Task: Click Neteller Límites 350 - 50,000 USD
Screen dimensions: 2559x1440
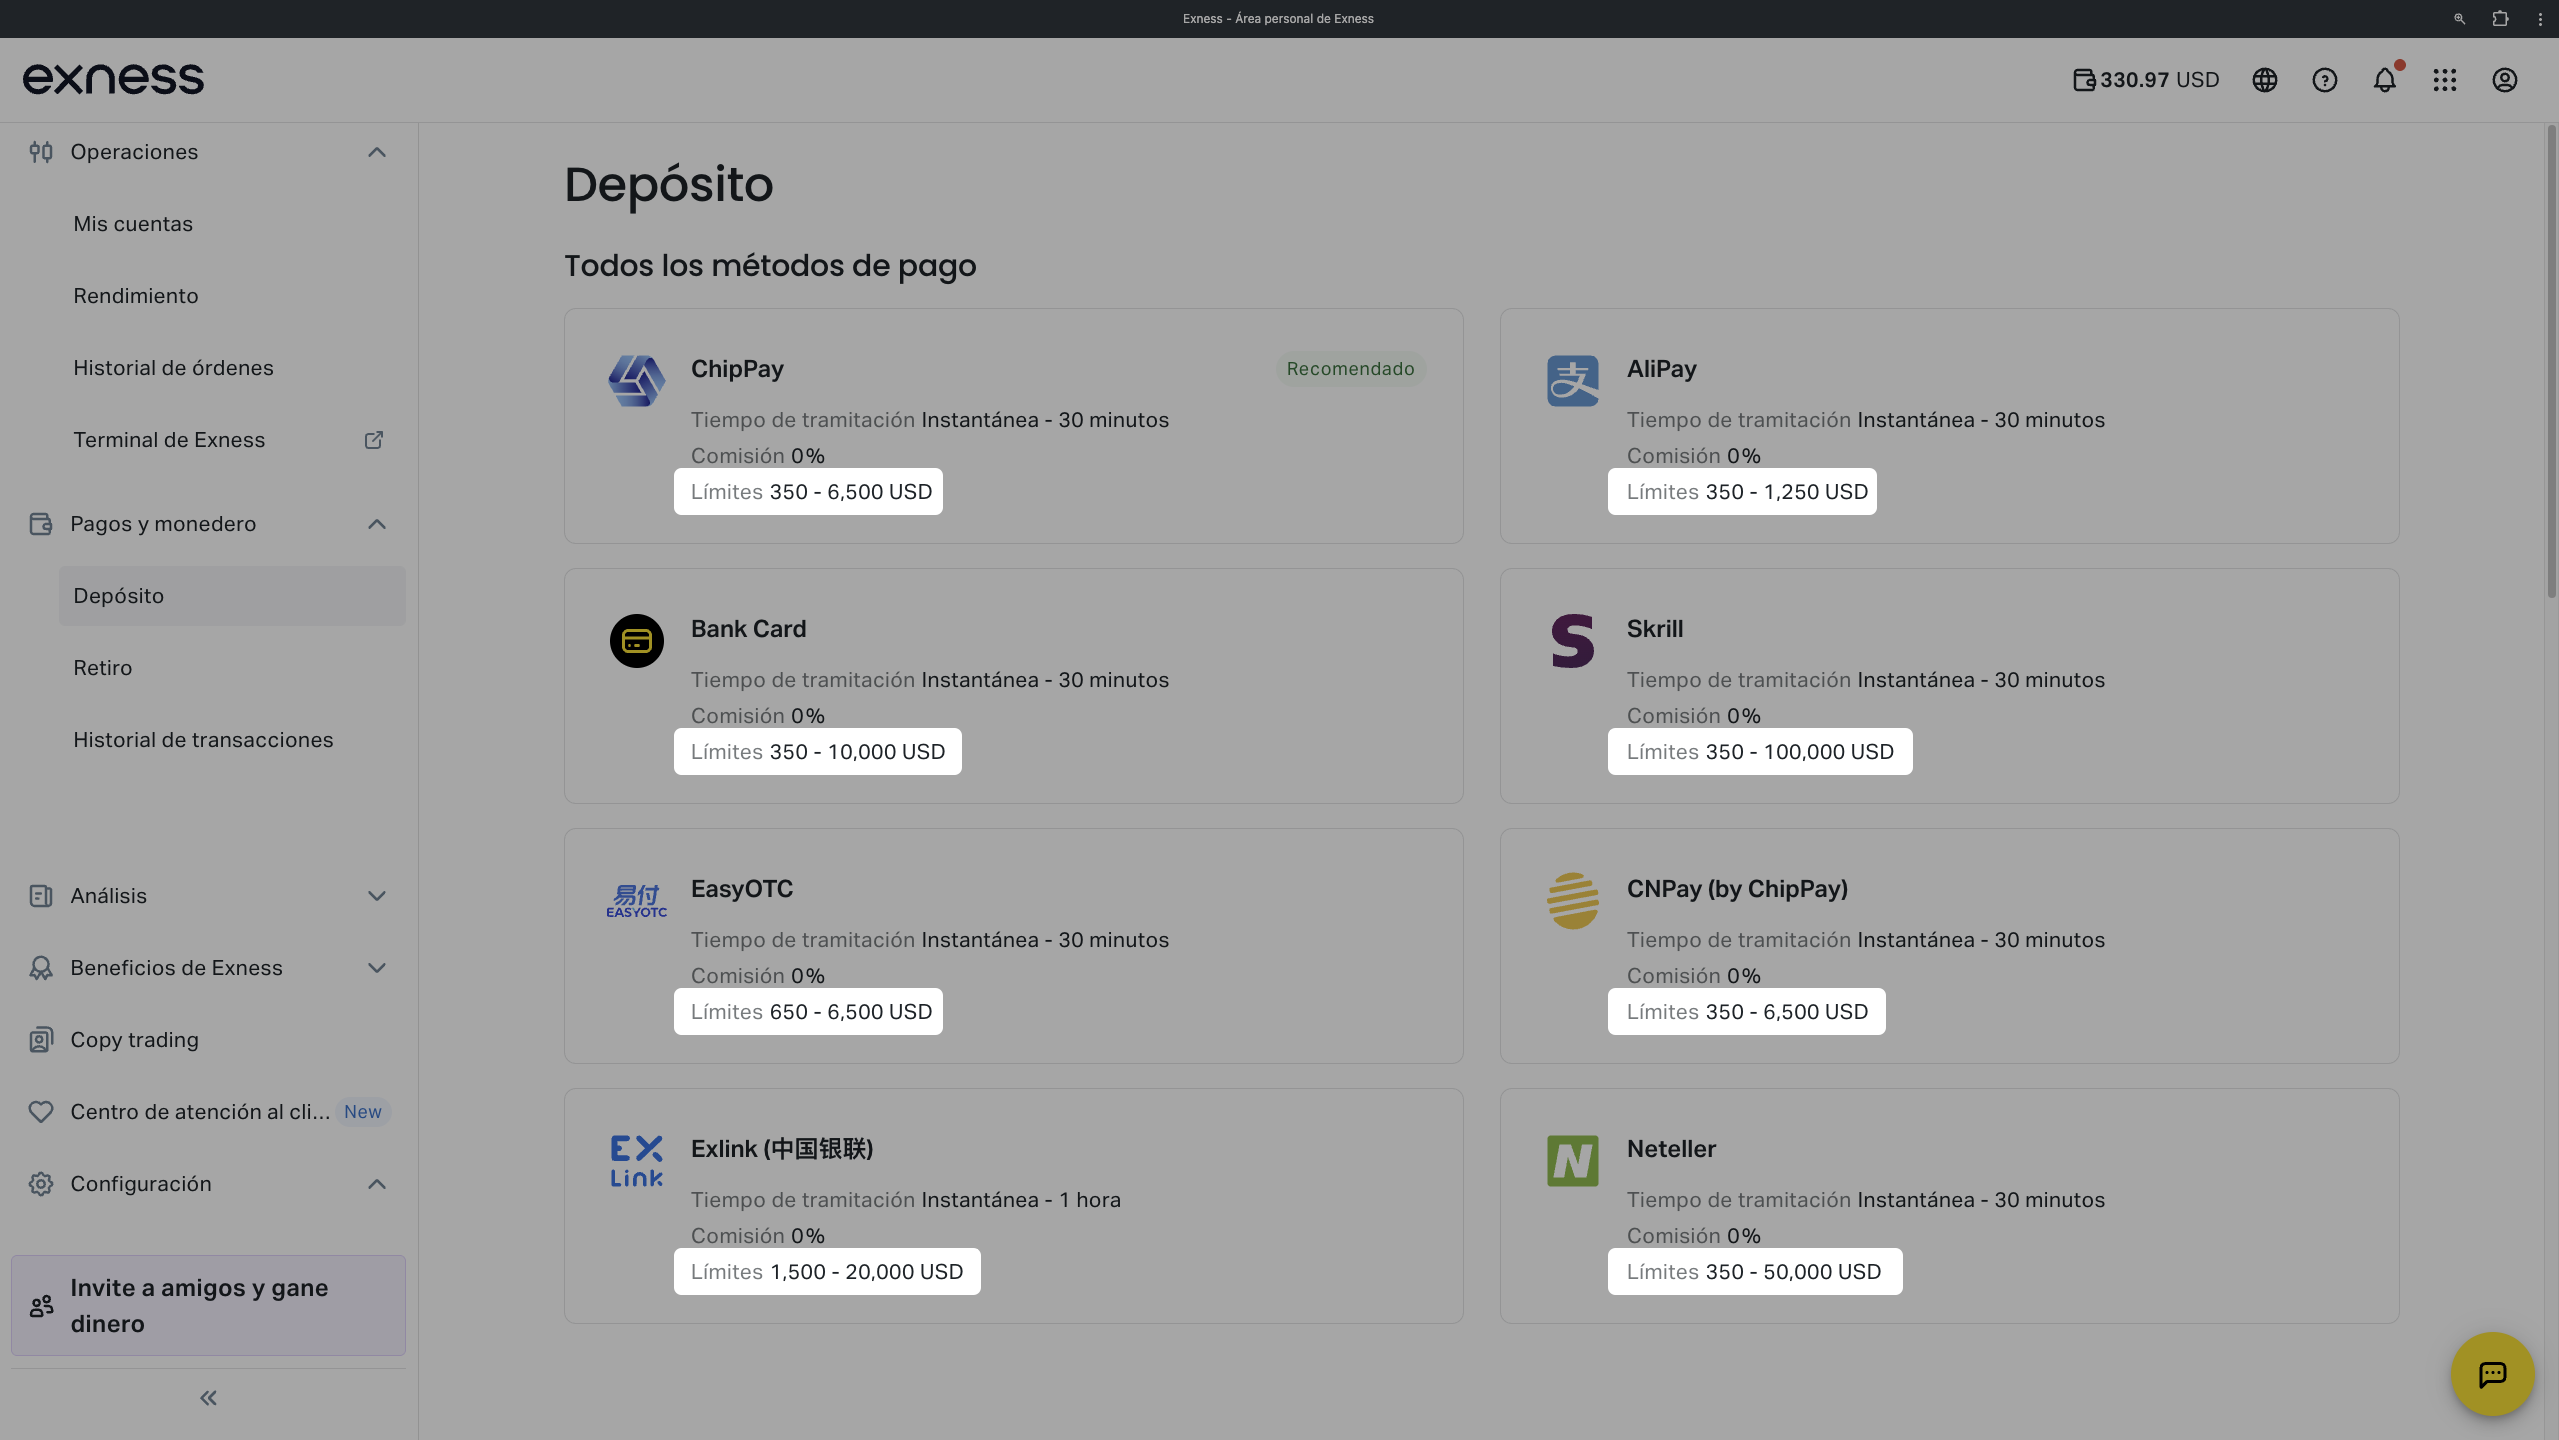Action: [1755, 1272]
